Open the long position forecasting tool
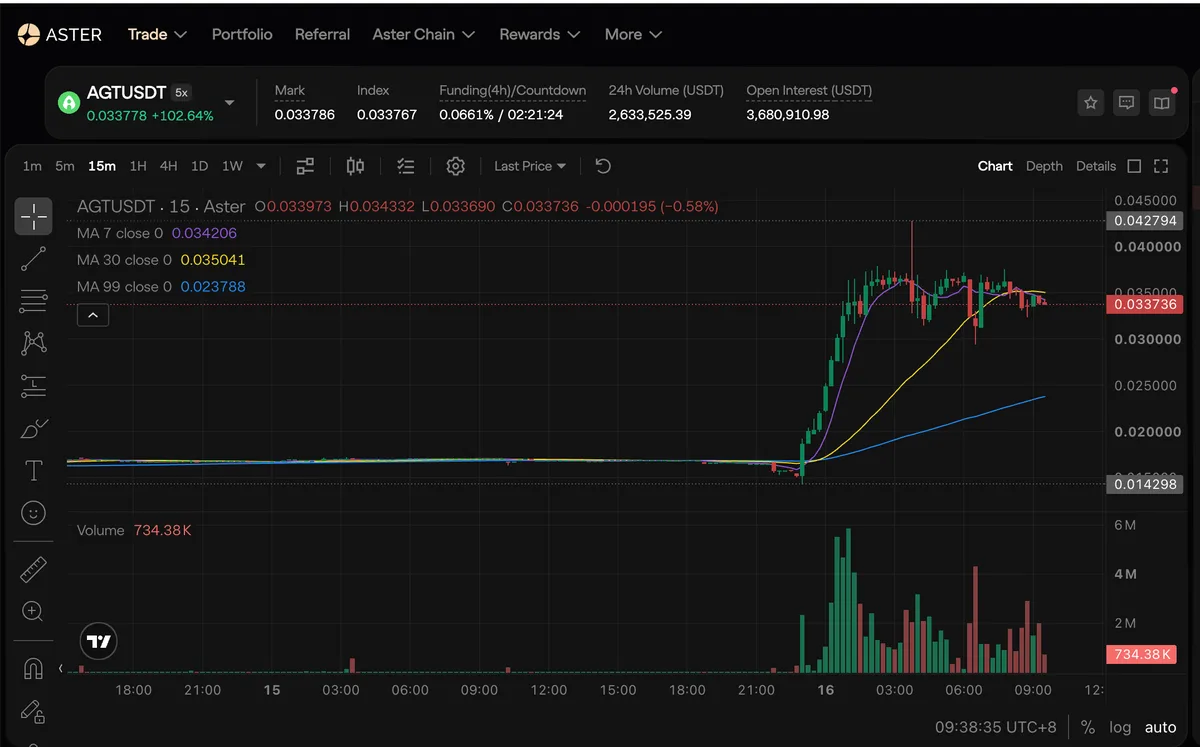 (33, 386)
